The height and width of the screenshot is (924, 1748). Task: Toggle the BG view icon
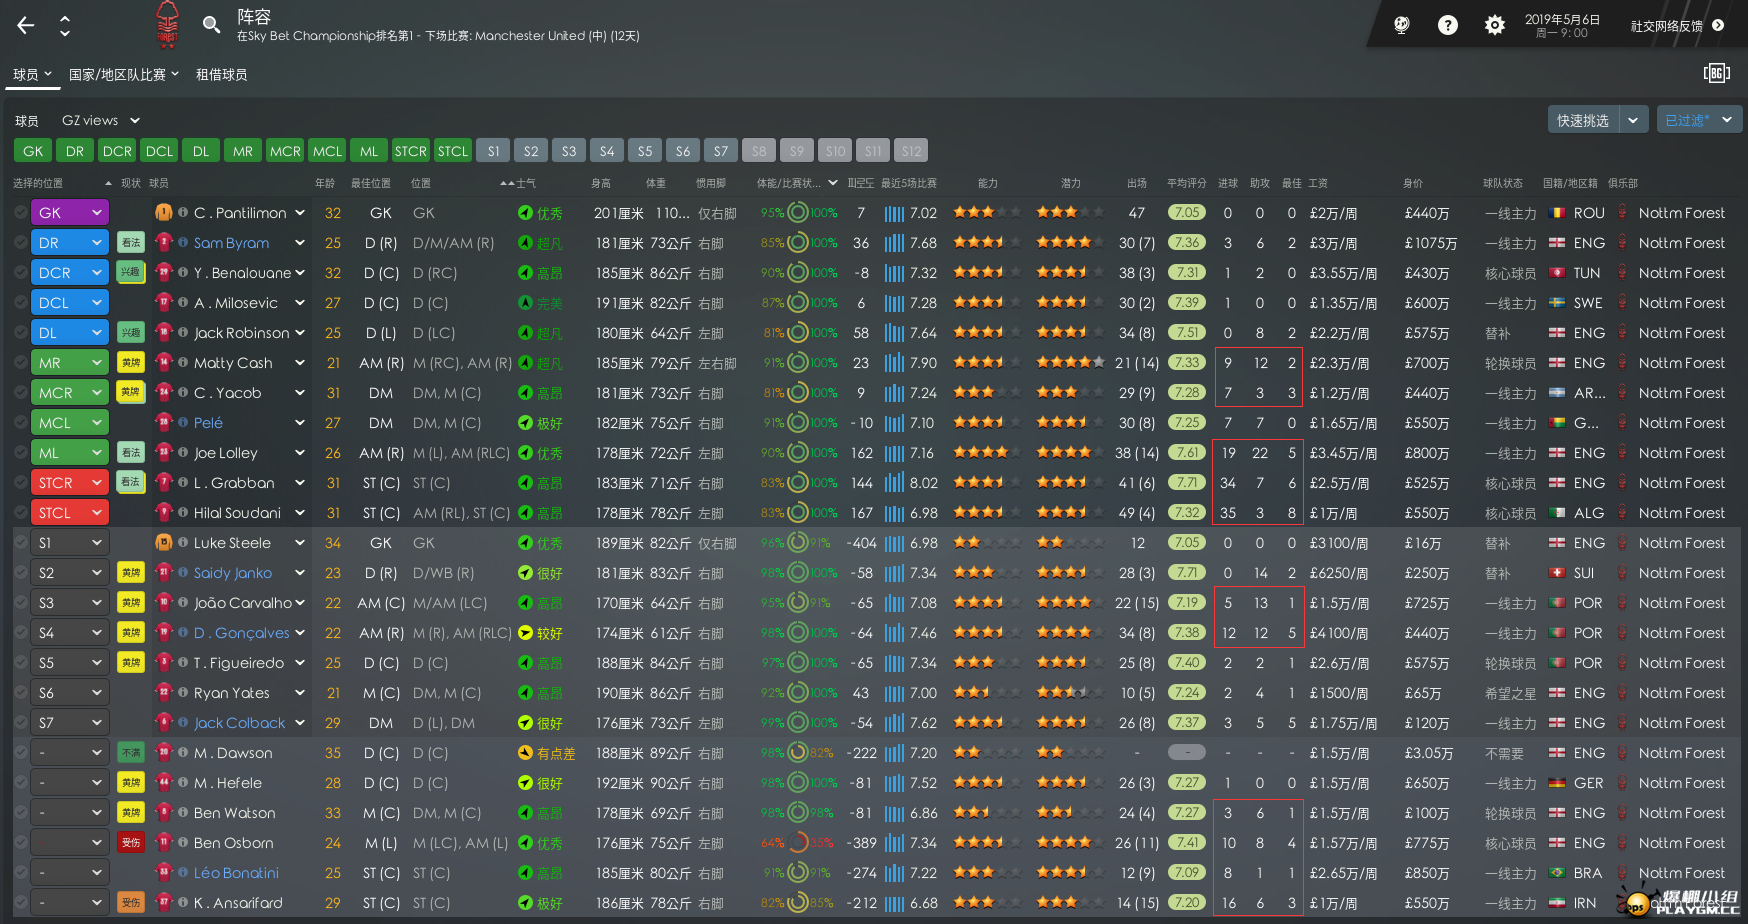point(1716,73)
